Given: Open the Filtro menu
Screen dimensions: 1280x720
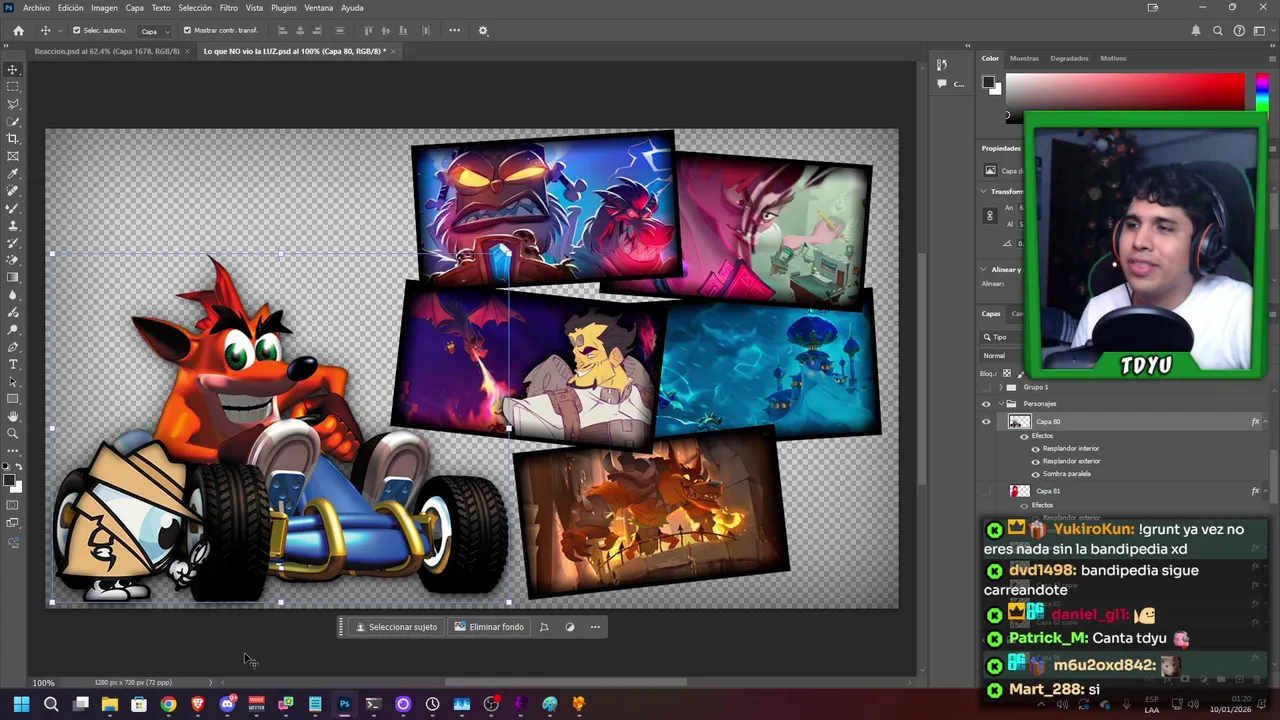Looking at the screenshot, I should click(x=229, y=8).
